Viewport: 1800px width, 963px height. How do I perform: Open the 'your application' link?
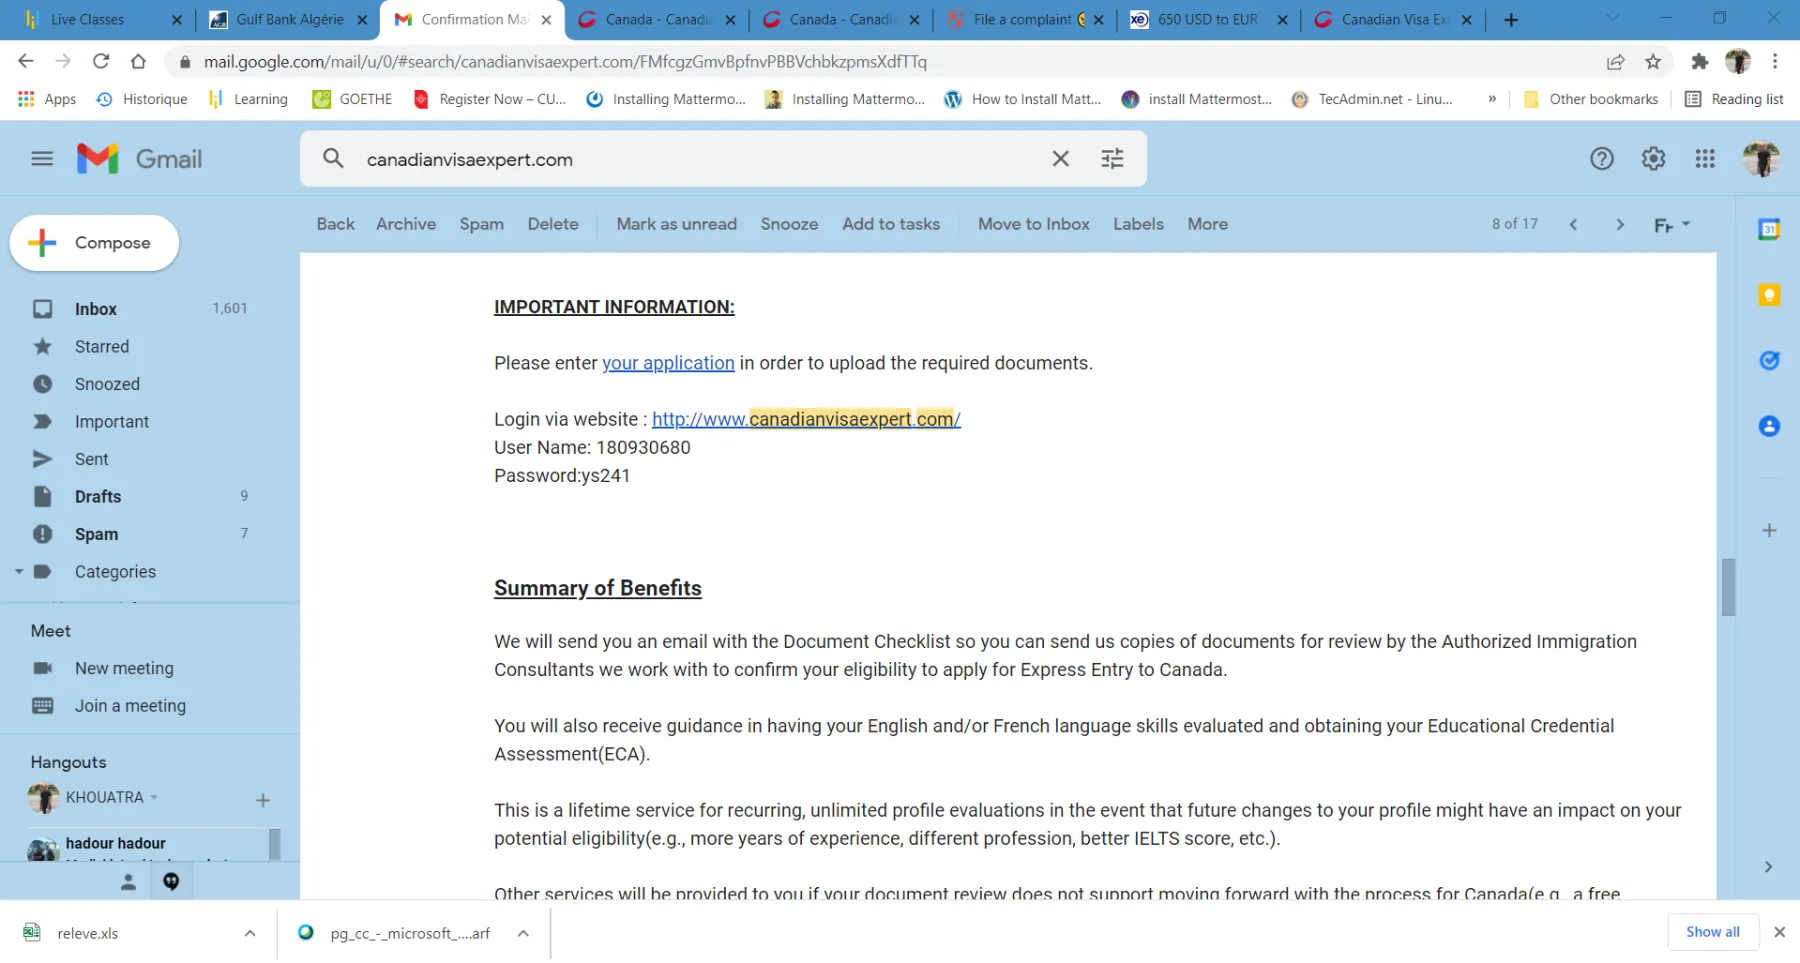click(x=667, y=364)
